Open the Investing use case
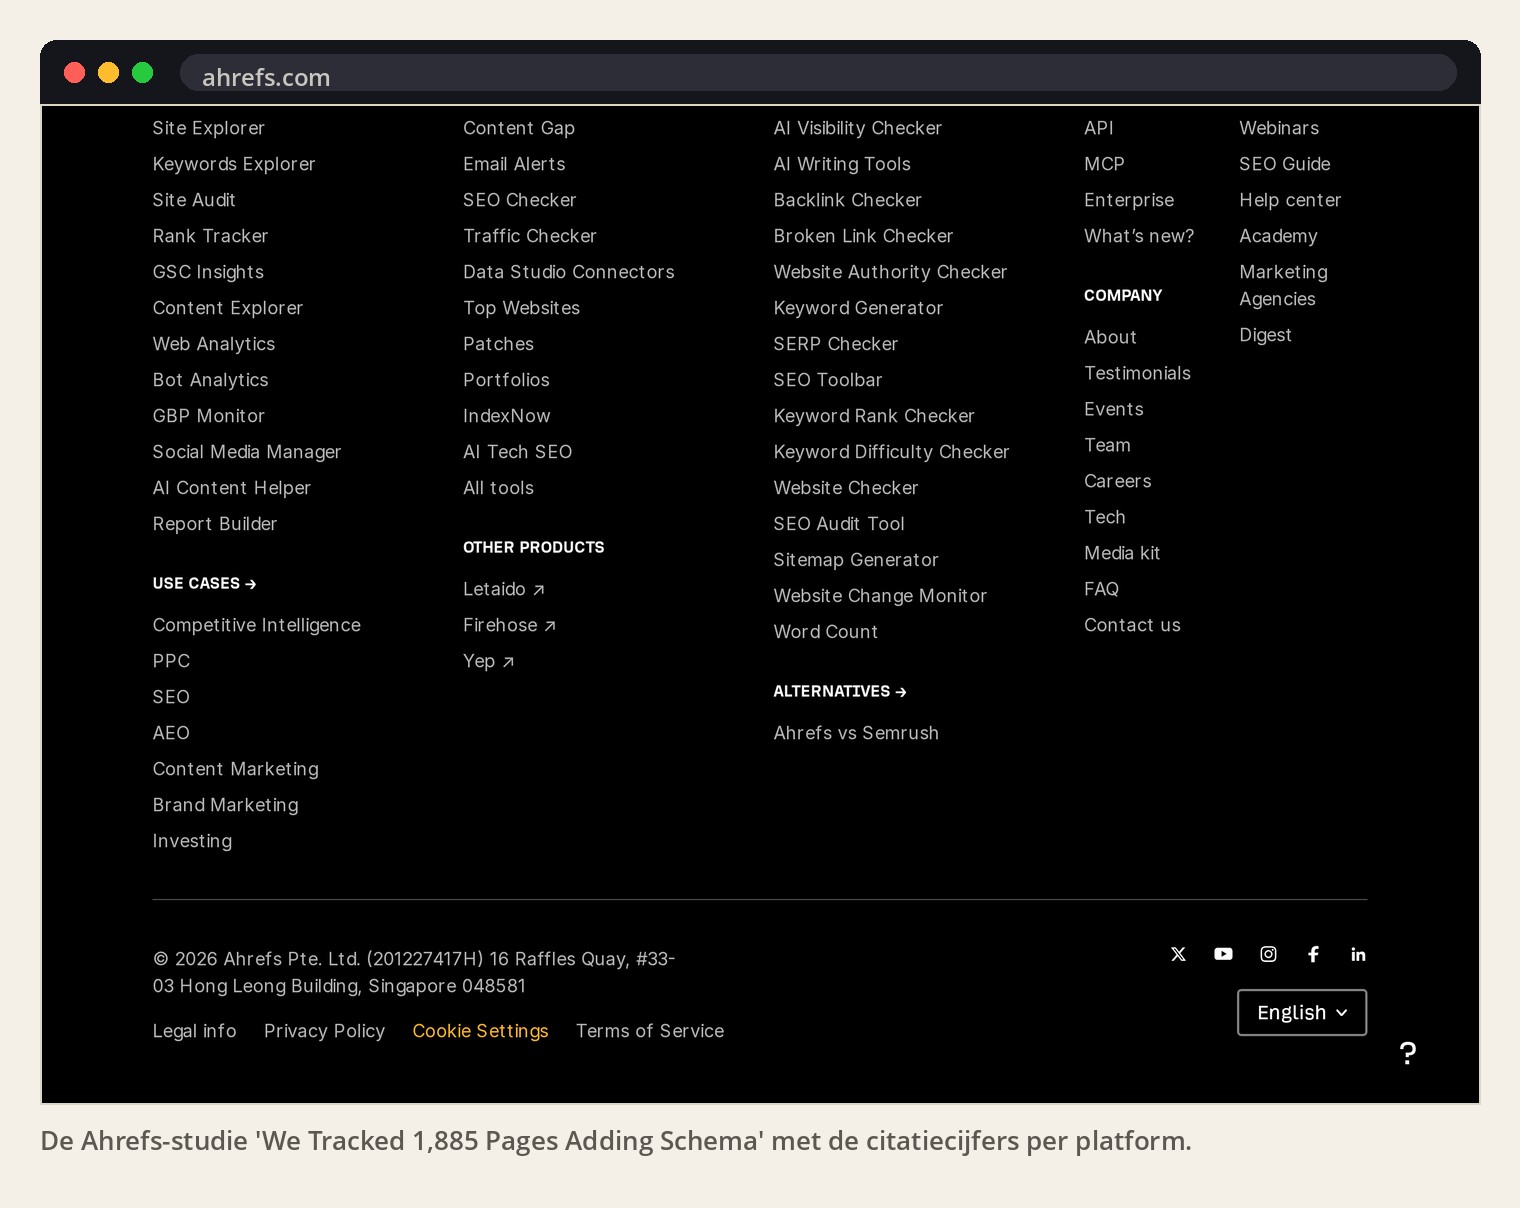 [192, 841]
